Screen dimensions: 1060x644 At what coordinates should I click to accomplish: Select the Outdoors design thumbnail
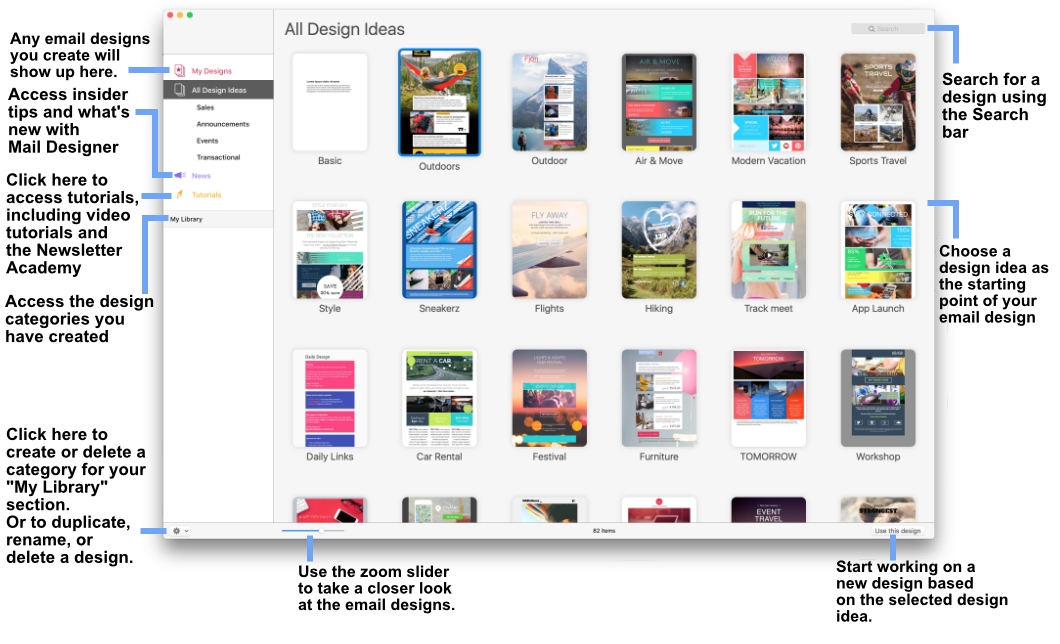point(439,102)
